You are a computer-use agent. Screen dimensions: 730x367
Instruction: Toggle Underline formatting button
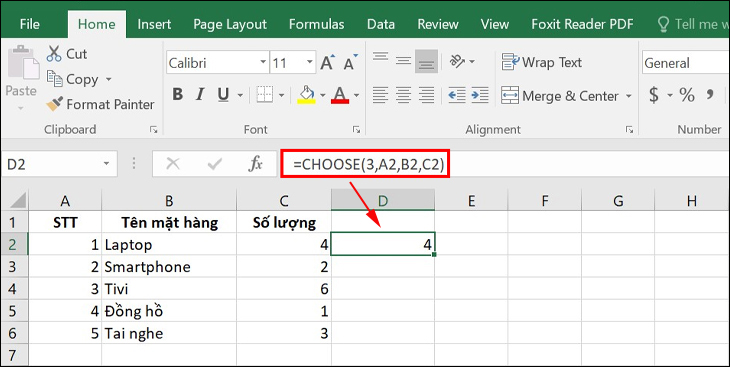(223, 95)
